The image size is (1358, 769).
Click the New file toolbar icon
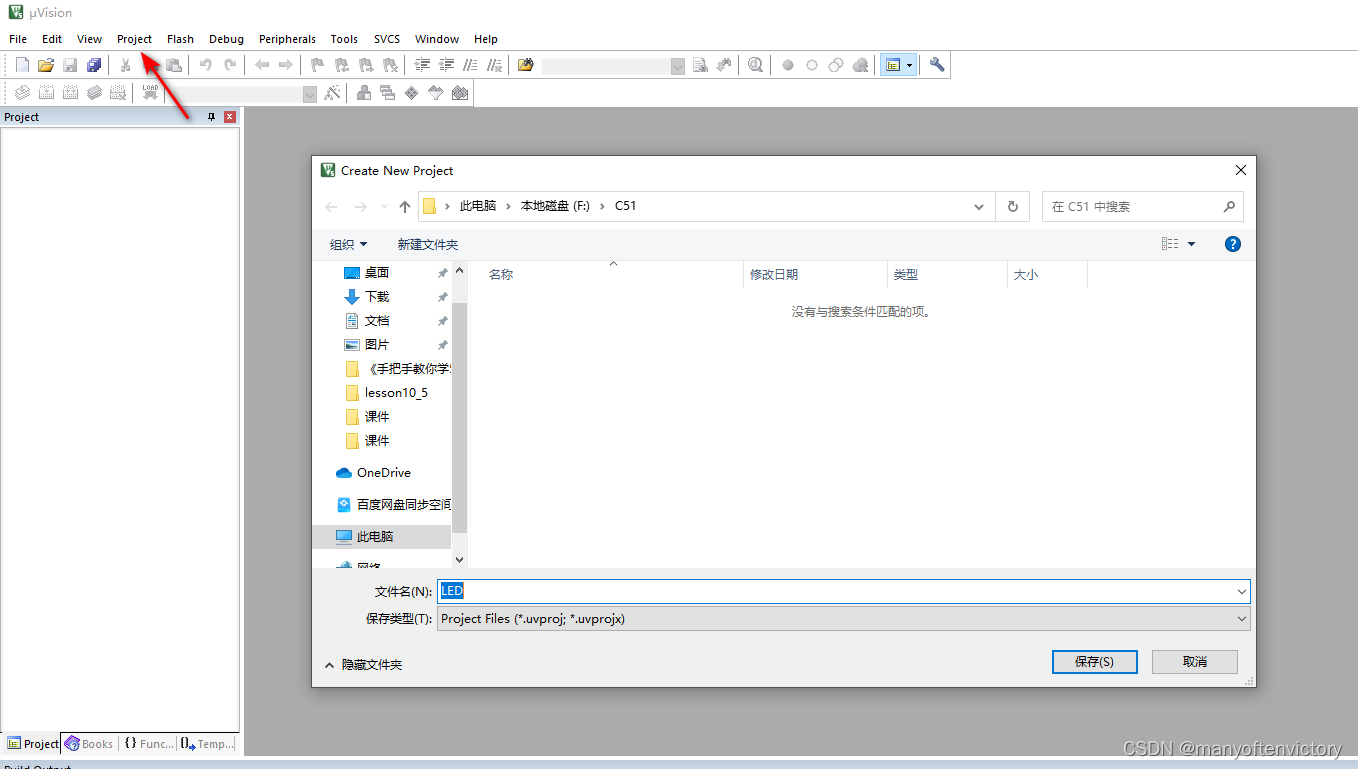[22, 65]
